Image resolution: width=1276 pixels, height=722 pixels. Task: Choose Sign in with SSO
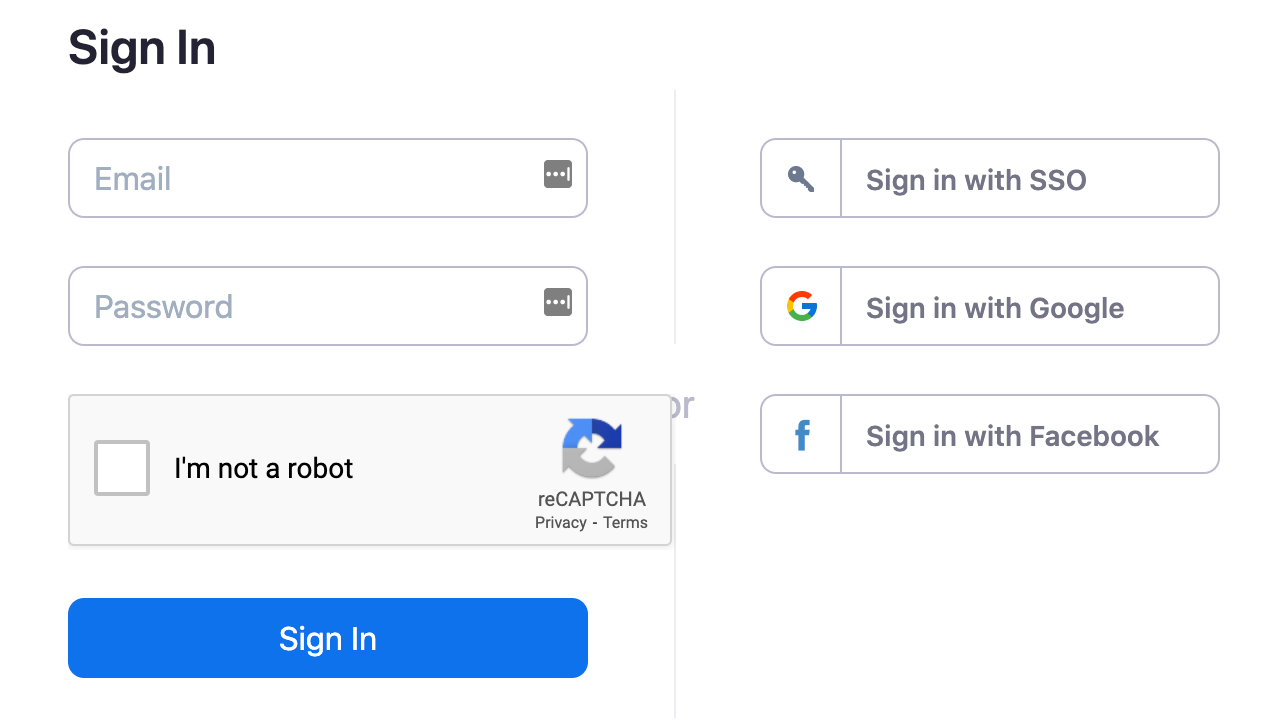[990, 178]
